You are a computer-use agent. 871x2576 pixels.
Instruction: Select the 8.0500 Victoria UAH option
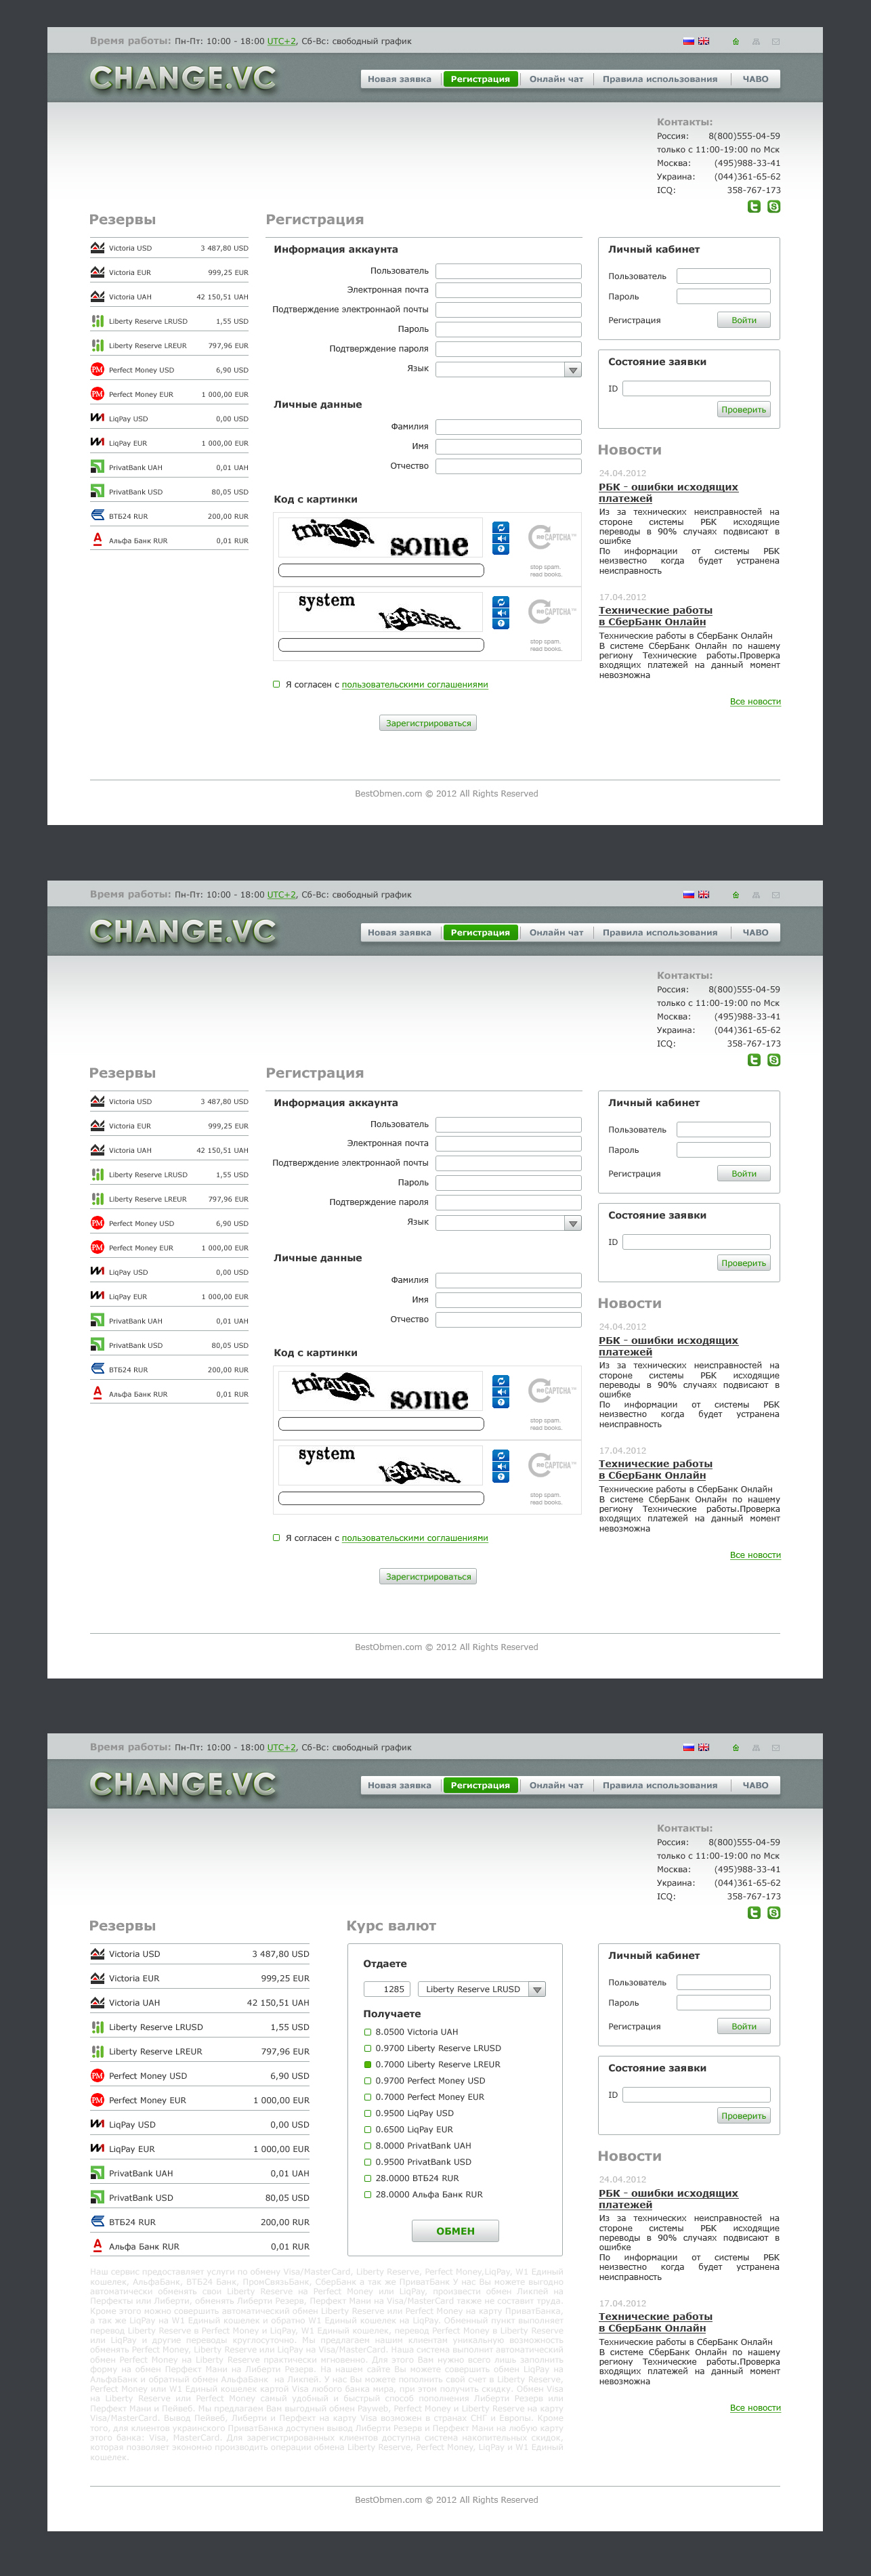click(368, 2032)
